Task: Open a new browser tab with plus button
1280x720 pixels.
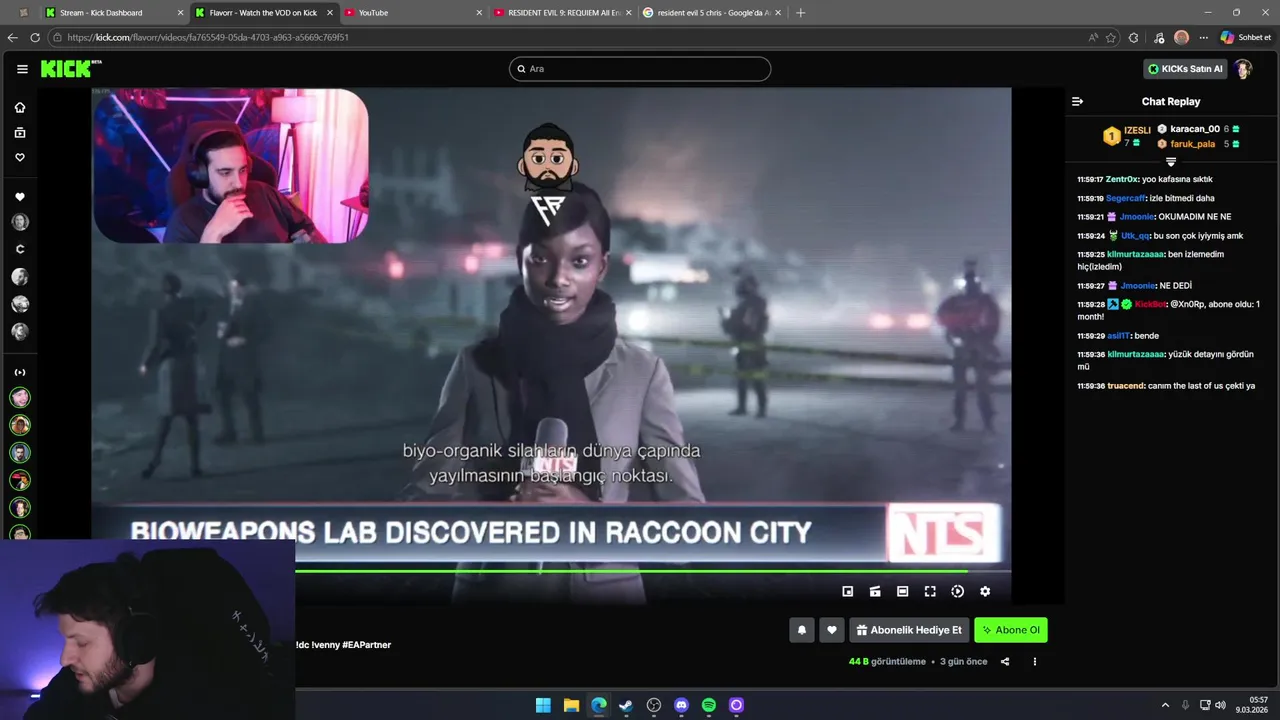Action: pos(800,13)
